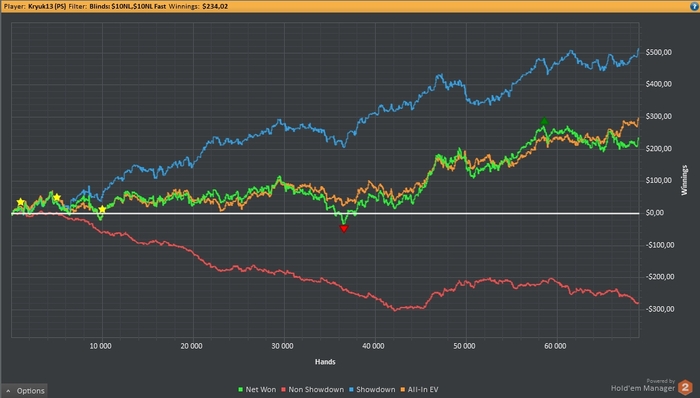
Task: Click the green Net Won color swatch
Action: coord(241,390)
